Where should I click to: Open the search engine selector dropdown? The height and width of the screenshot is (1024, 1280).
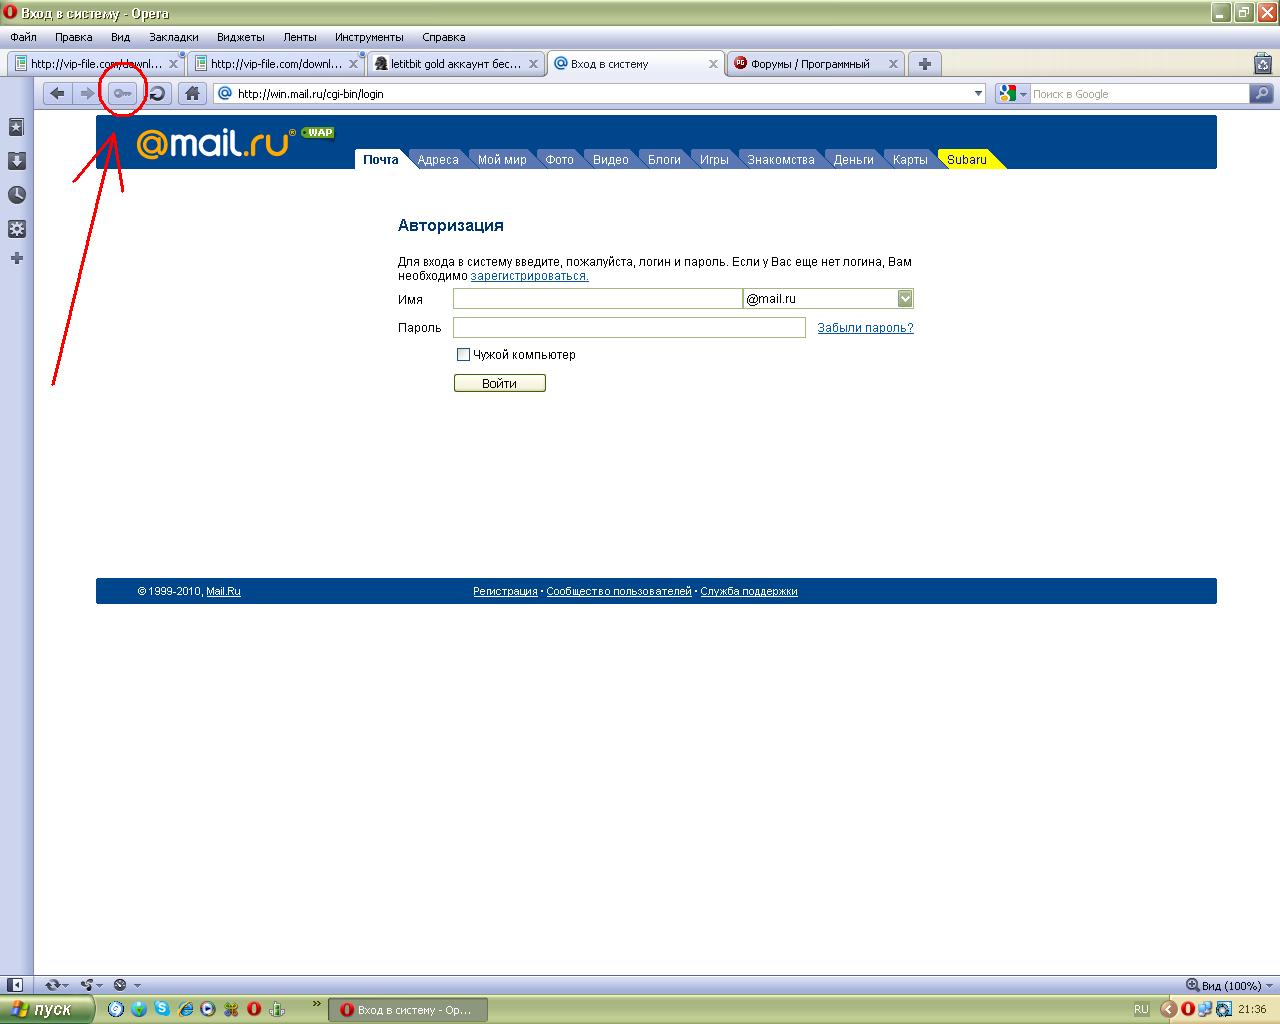coord(1012,93)
